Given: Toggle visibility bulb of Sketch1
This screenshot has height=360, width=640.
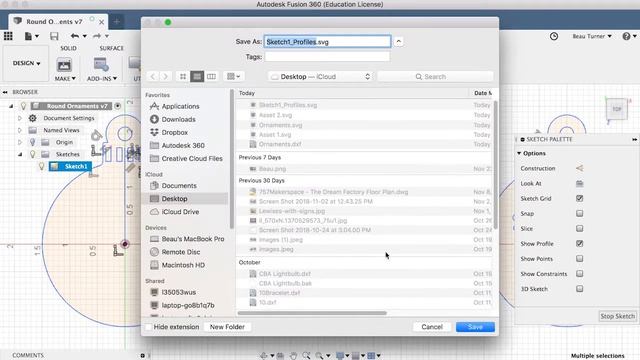Looking at the screenshot, I should (x=41, y=166).
